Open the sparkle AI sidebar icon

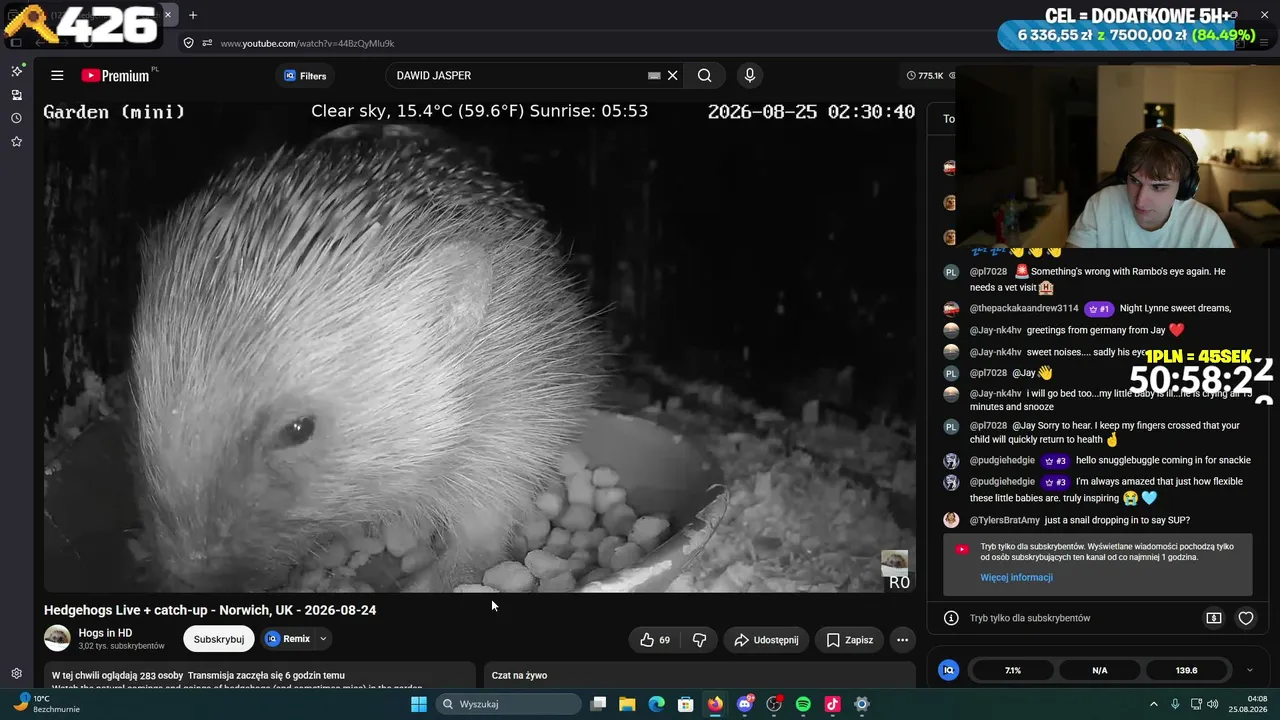16,71
